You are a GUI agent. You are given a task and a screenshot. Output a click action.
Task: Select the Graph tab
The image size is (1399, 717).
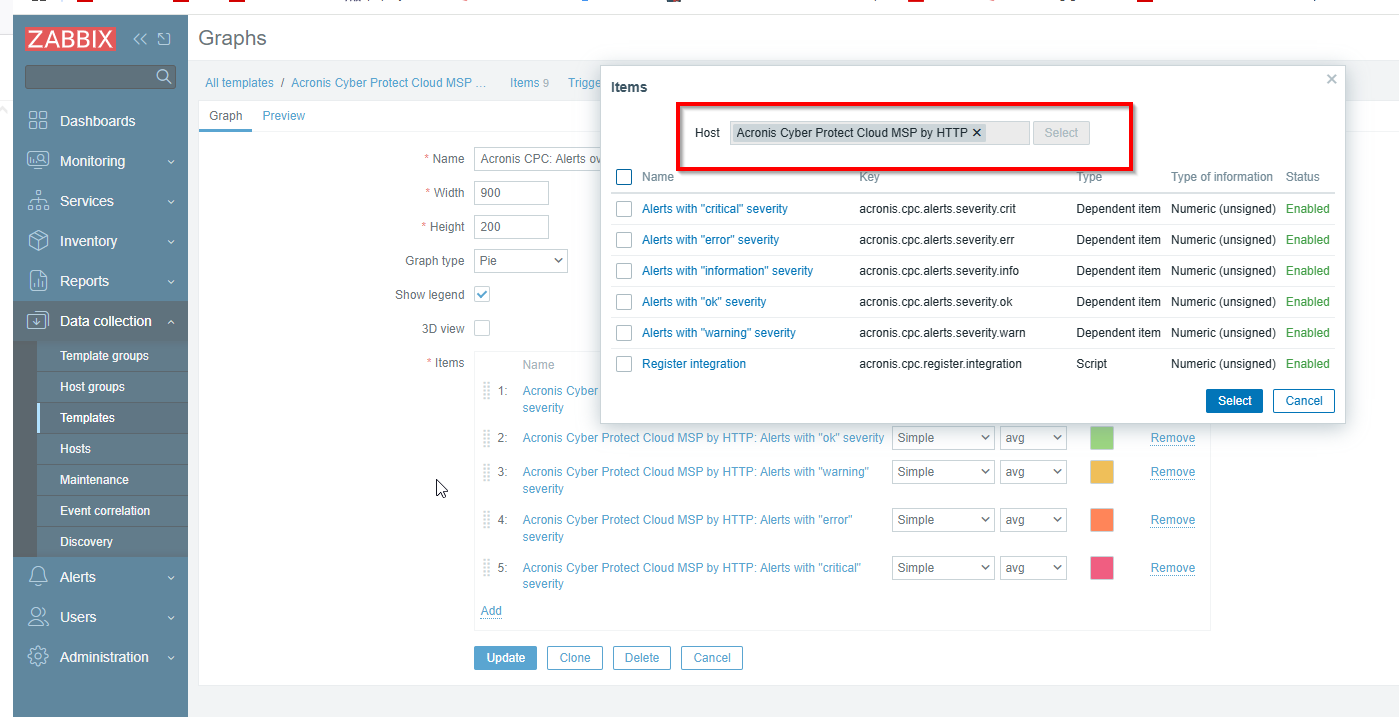(226, 116)
